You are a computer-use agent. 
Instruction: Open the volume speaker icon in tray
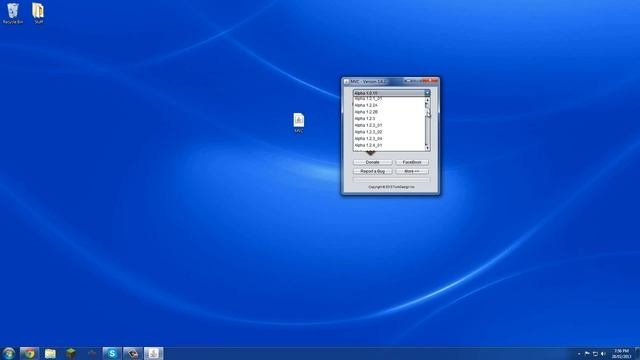coord(603,354)
